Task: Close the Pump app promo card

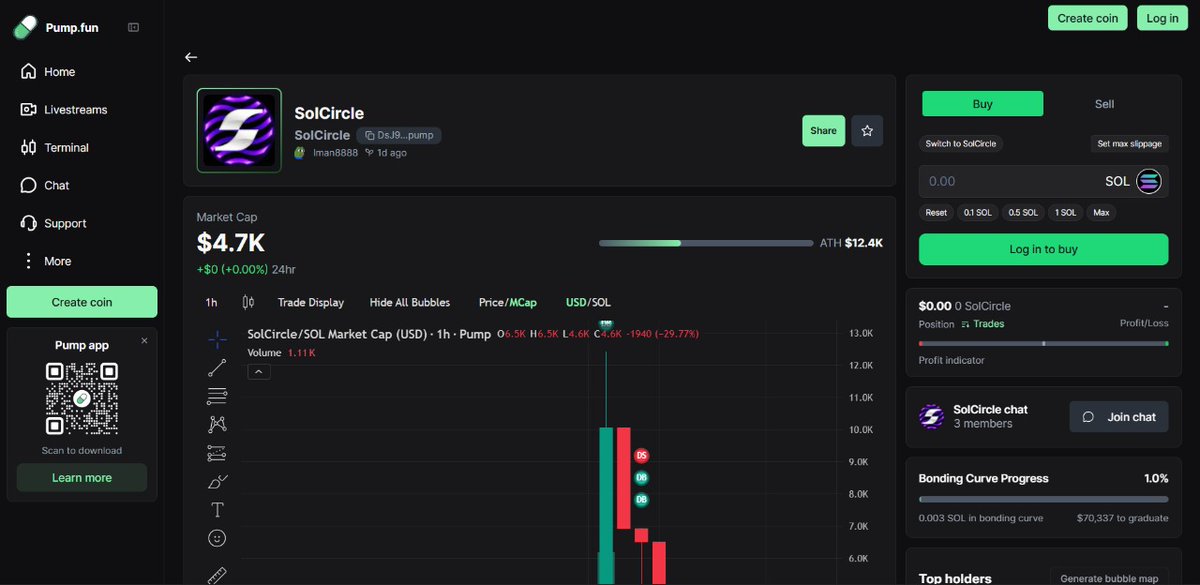Action: tap(144, 341)
